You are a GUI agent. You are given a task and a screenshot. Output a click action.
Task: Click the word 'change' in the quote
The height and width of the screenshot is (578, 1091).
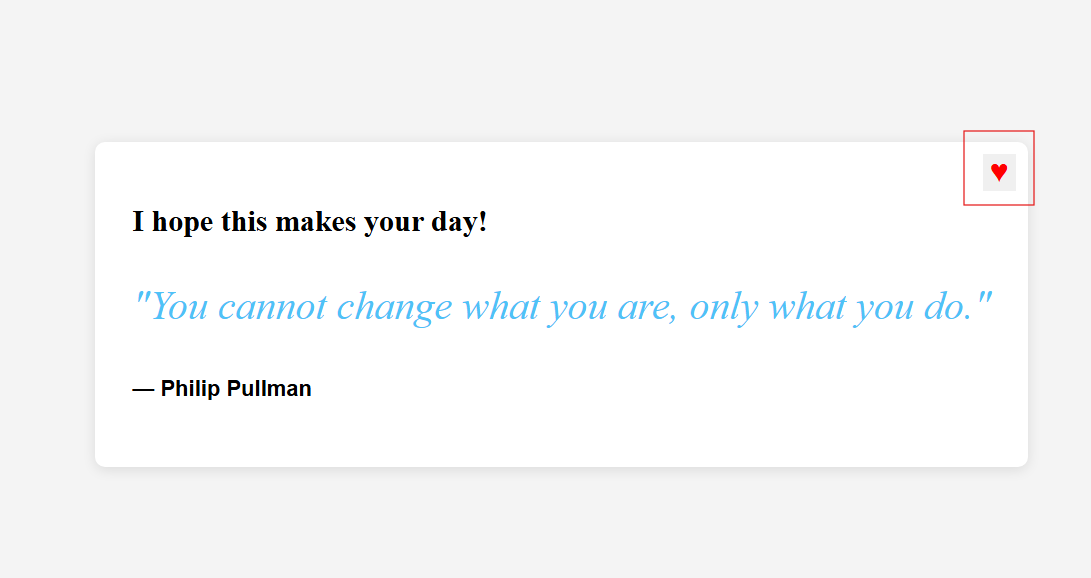click(x=395, y=307)
